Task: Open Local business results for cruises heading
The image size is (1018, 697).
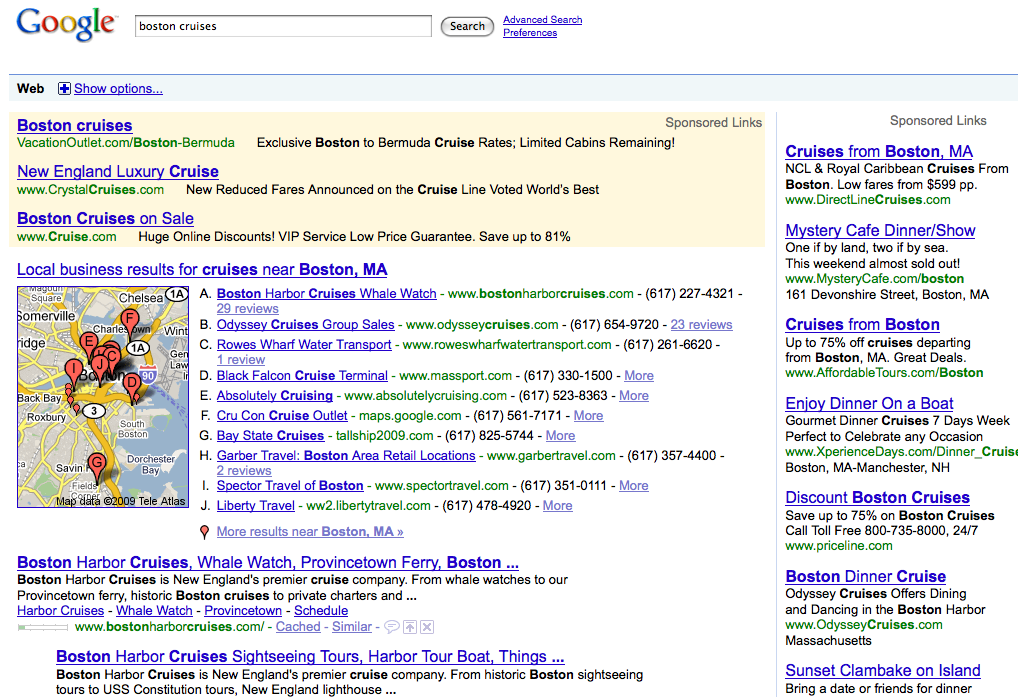Action: click(x=202, y=269)
